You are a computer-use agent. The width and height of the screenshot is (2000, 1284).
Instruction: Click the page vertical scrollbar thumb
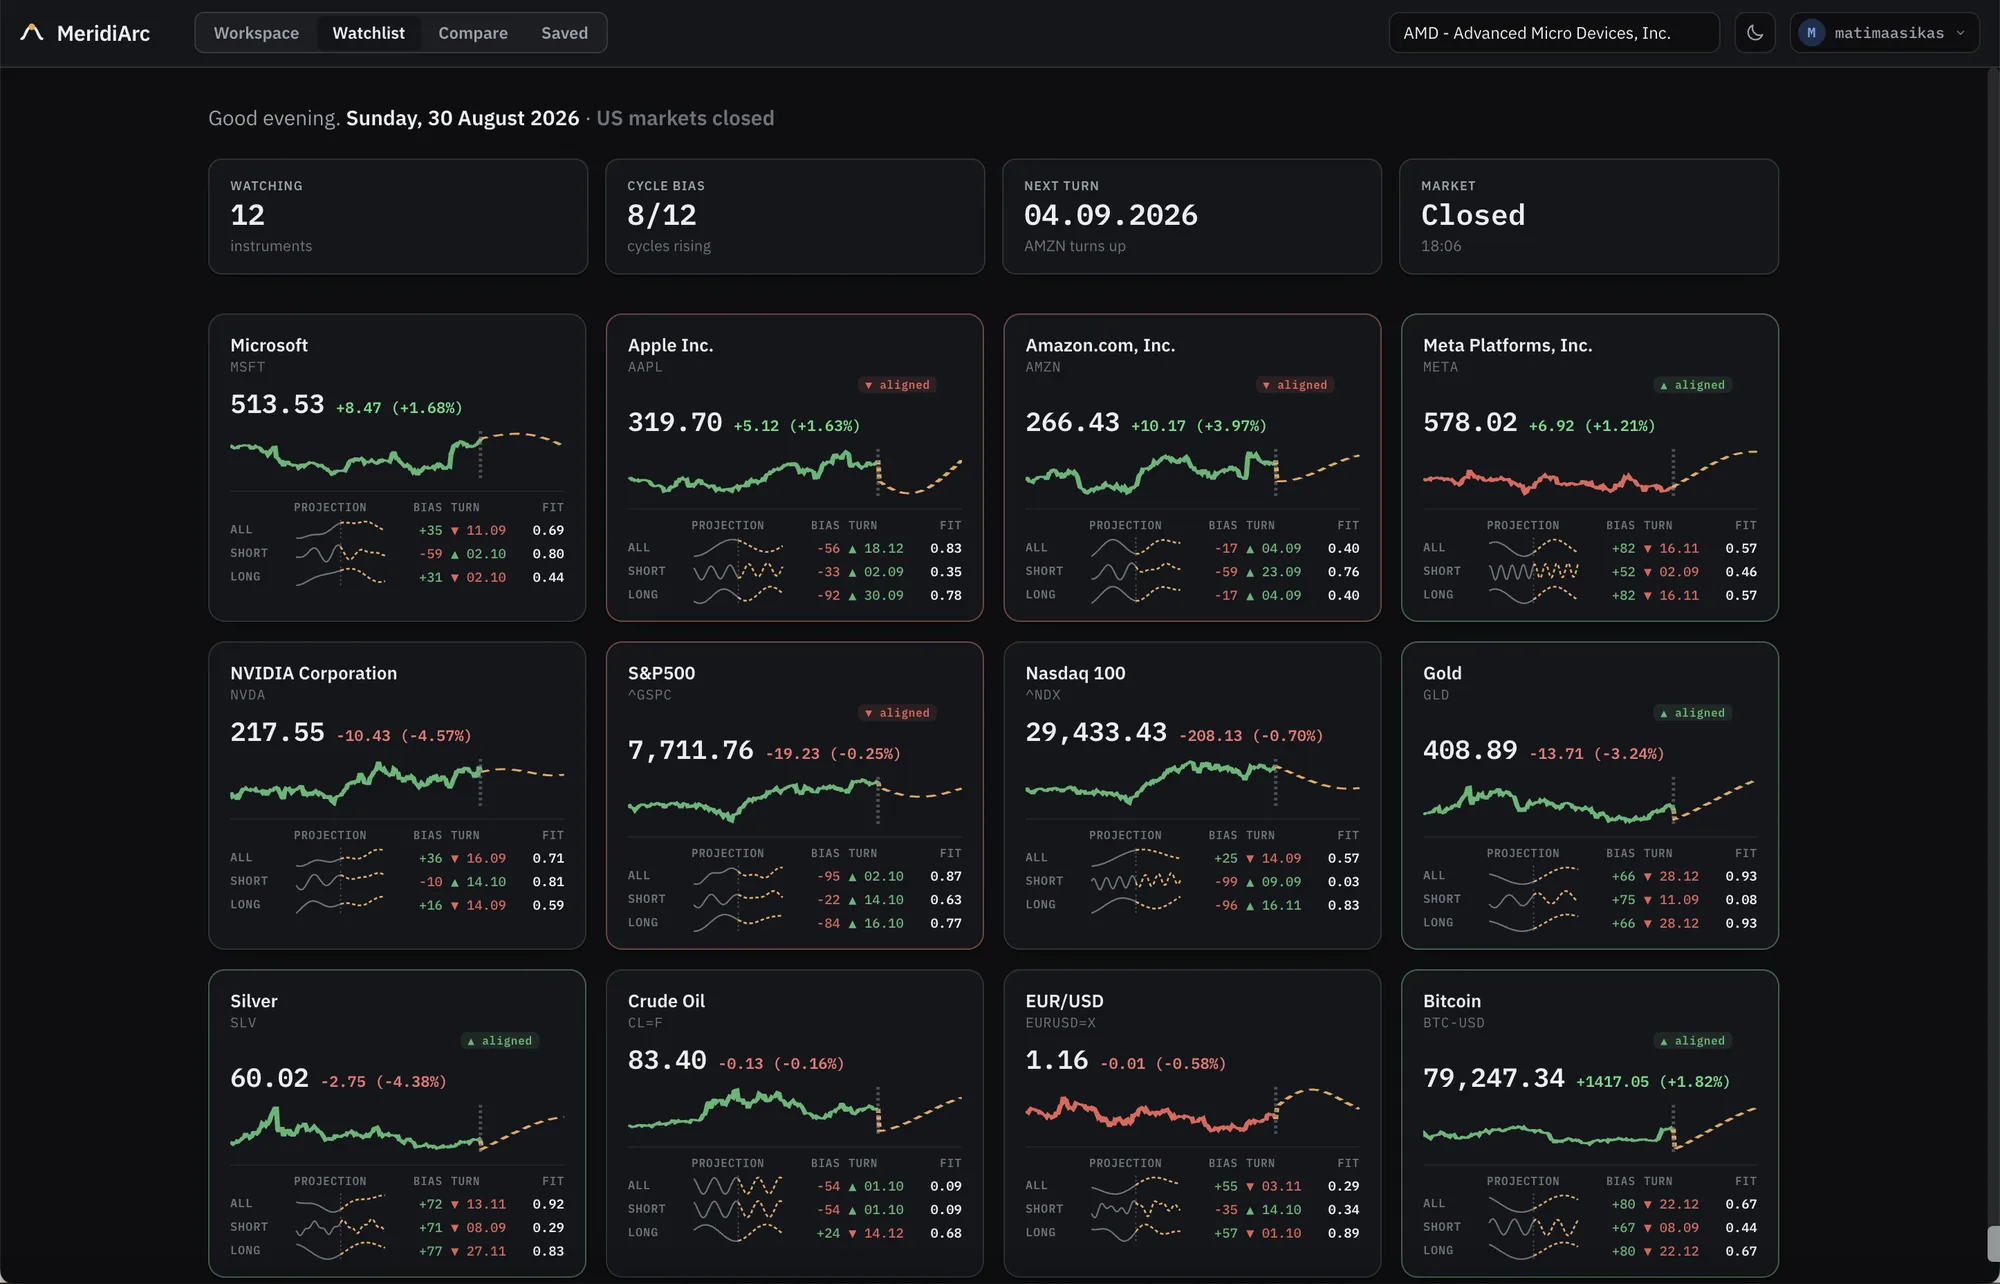[x=1993, y=1243]
